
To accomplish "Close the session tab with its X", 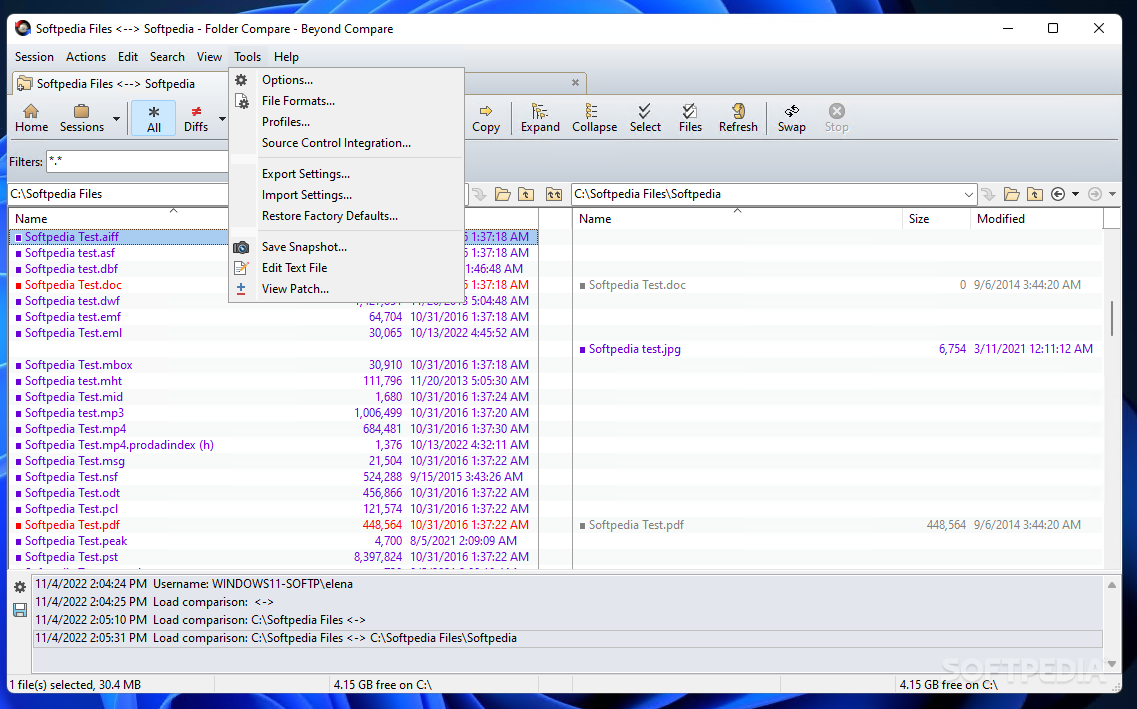I will [575, 83].
